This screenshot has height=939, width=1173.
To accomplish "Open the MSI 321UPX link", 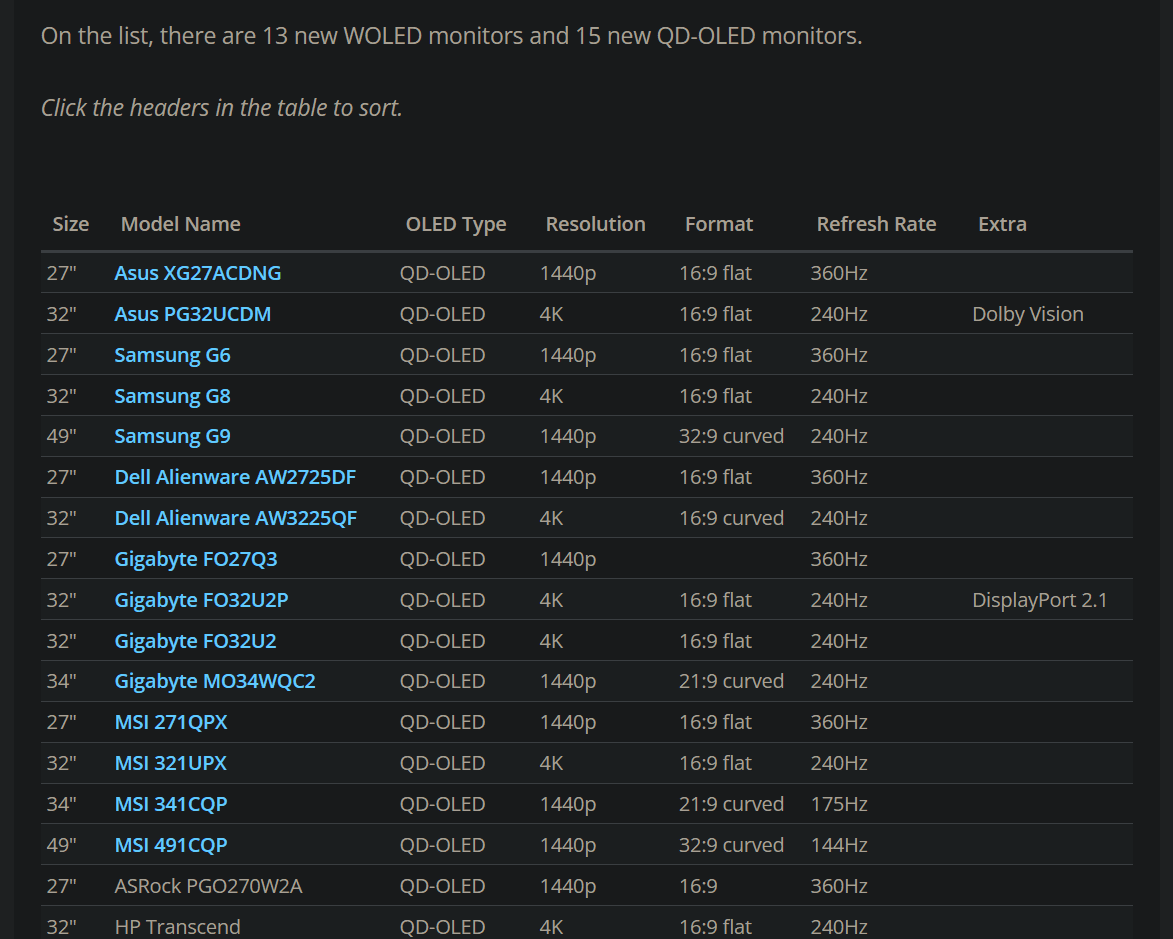I will click(171, 763).
